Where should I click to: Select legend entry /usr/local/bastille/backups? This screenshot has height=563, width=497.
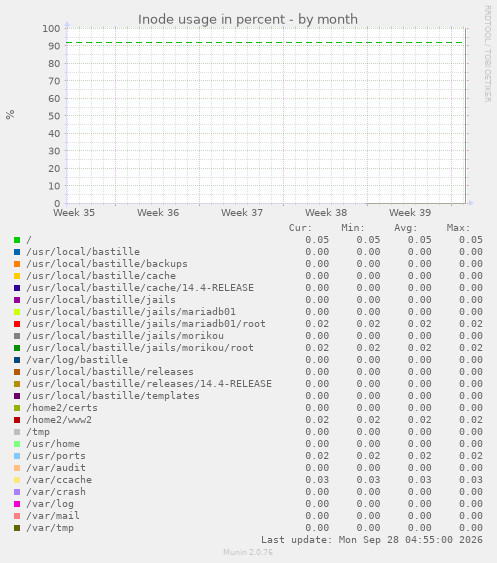pyautogui.click(x=107, y=264)
